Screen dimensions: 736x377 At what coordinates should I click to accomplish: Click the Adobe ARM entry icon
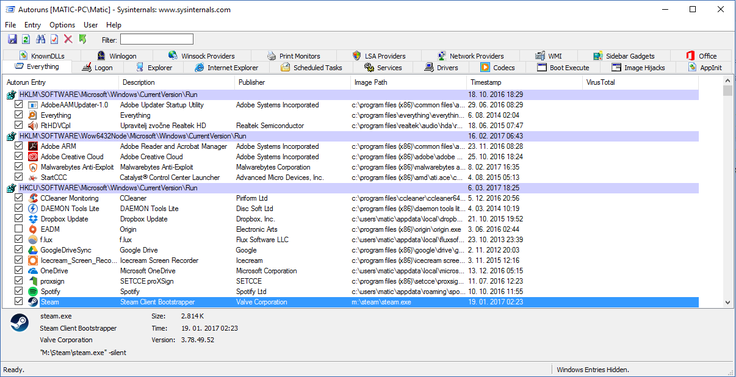coord(32,146)
